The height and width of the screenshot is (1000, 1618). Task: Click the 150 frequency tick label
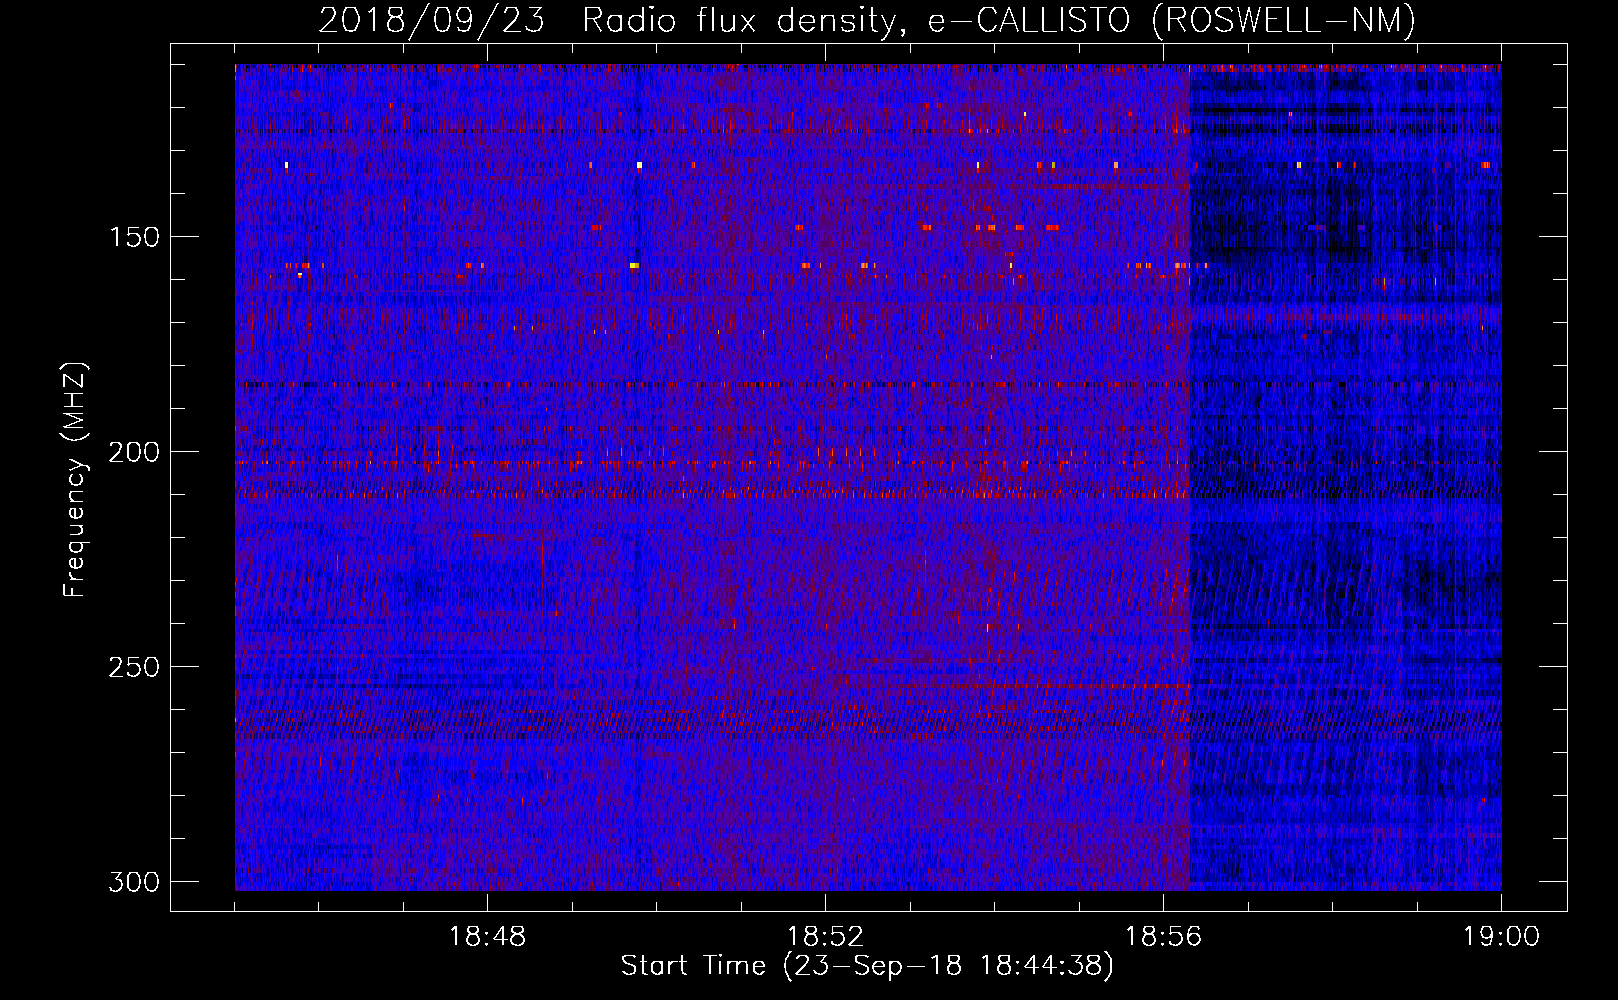tap(133, 237)
